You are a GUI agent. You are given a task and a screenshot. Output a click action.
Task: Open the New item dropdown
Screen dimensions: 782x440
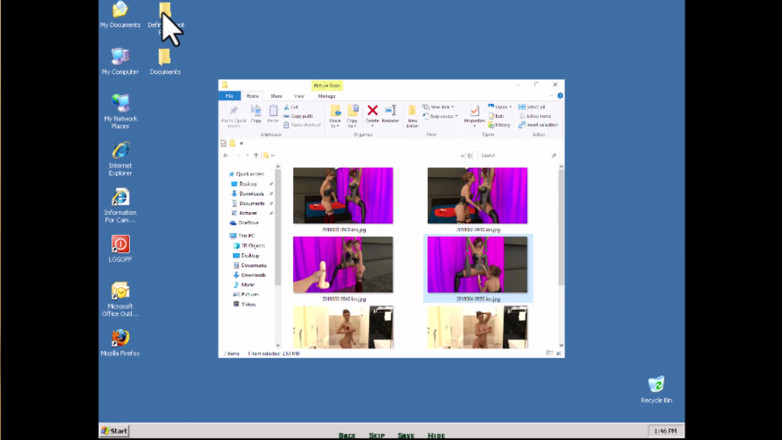[438, 107]
